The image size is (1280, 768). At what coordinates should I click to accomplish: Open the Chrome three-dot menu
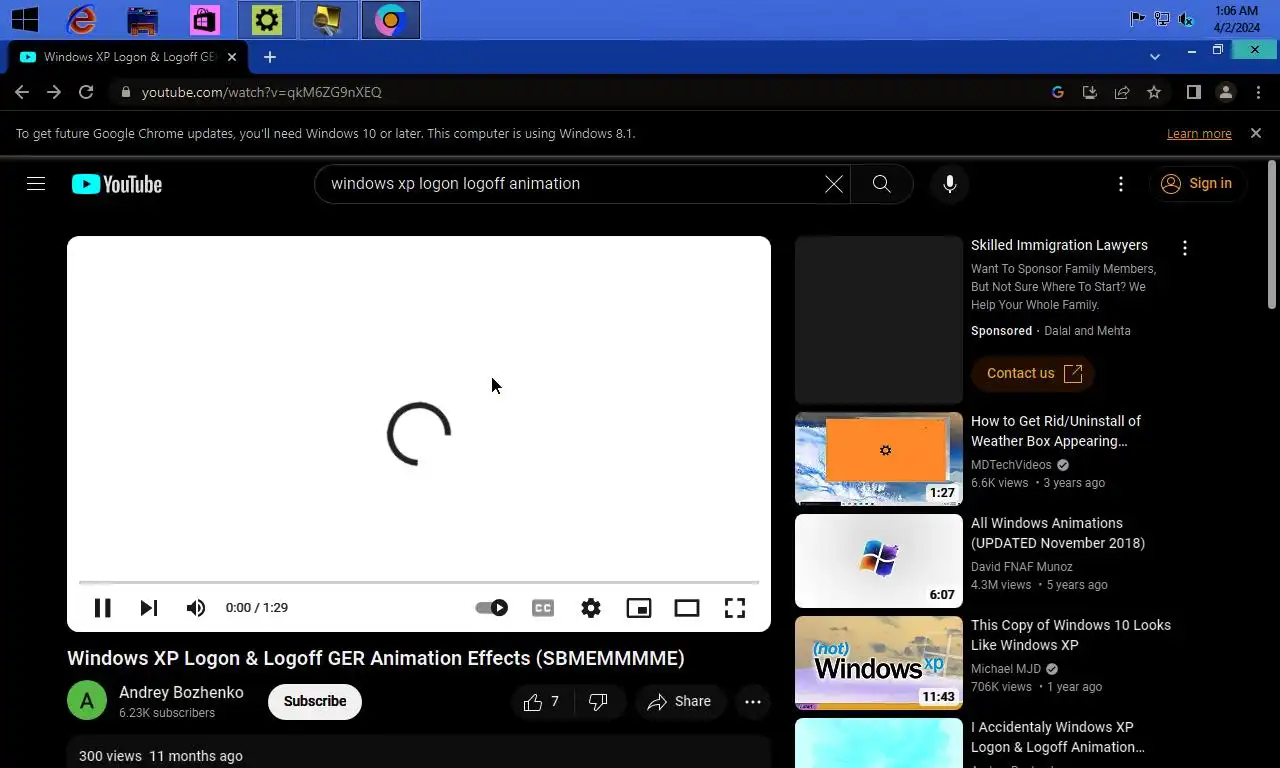coord(1258,92)
